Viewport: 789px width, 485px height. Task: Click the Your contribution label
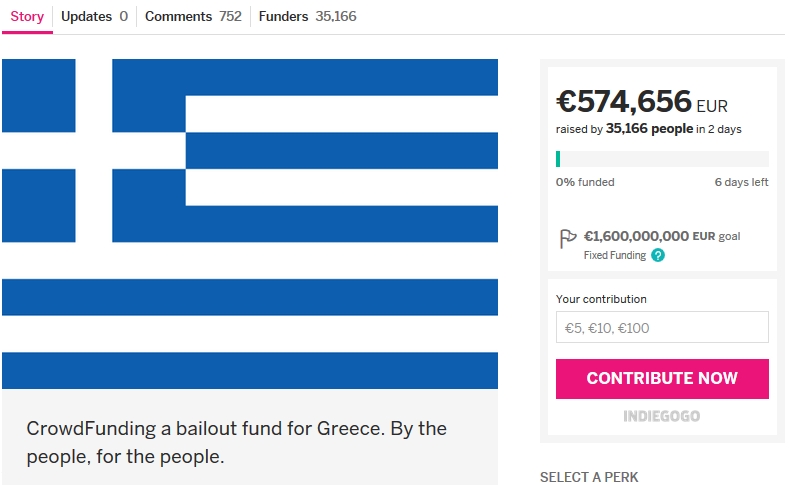click(601, 299)
